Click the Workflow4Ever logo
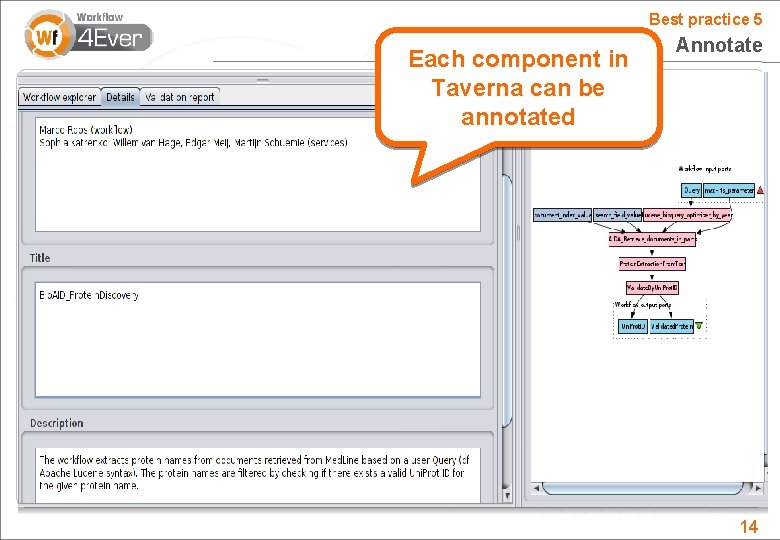780x540 pixels. (89, 34)
